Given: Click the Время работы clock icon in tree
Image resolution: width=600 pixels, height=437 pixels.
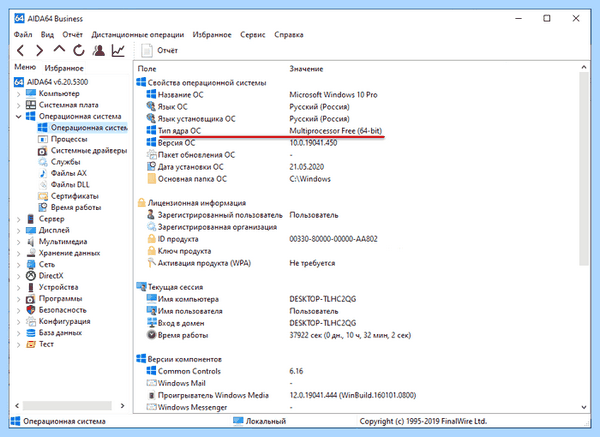Looking at the screenshot, I should pos(42,207).
